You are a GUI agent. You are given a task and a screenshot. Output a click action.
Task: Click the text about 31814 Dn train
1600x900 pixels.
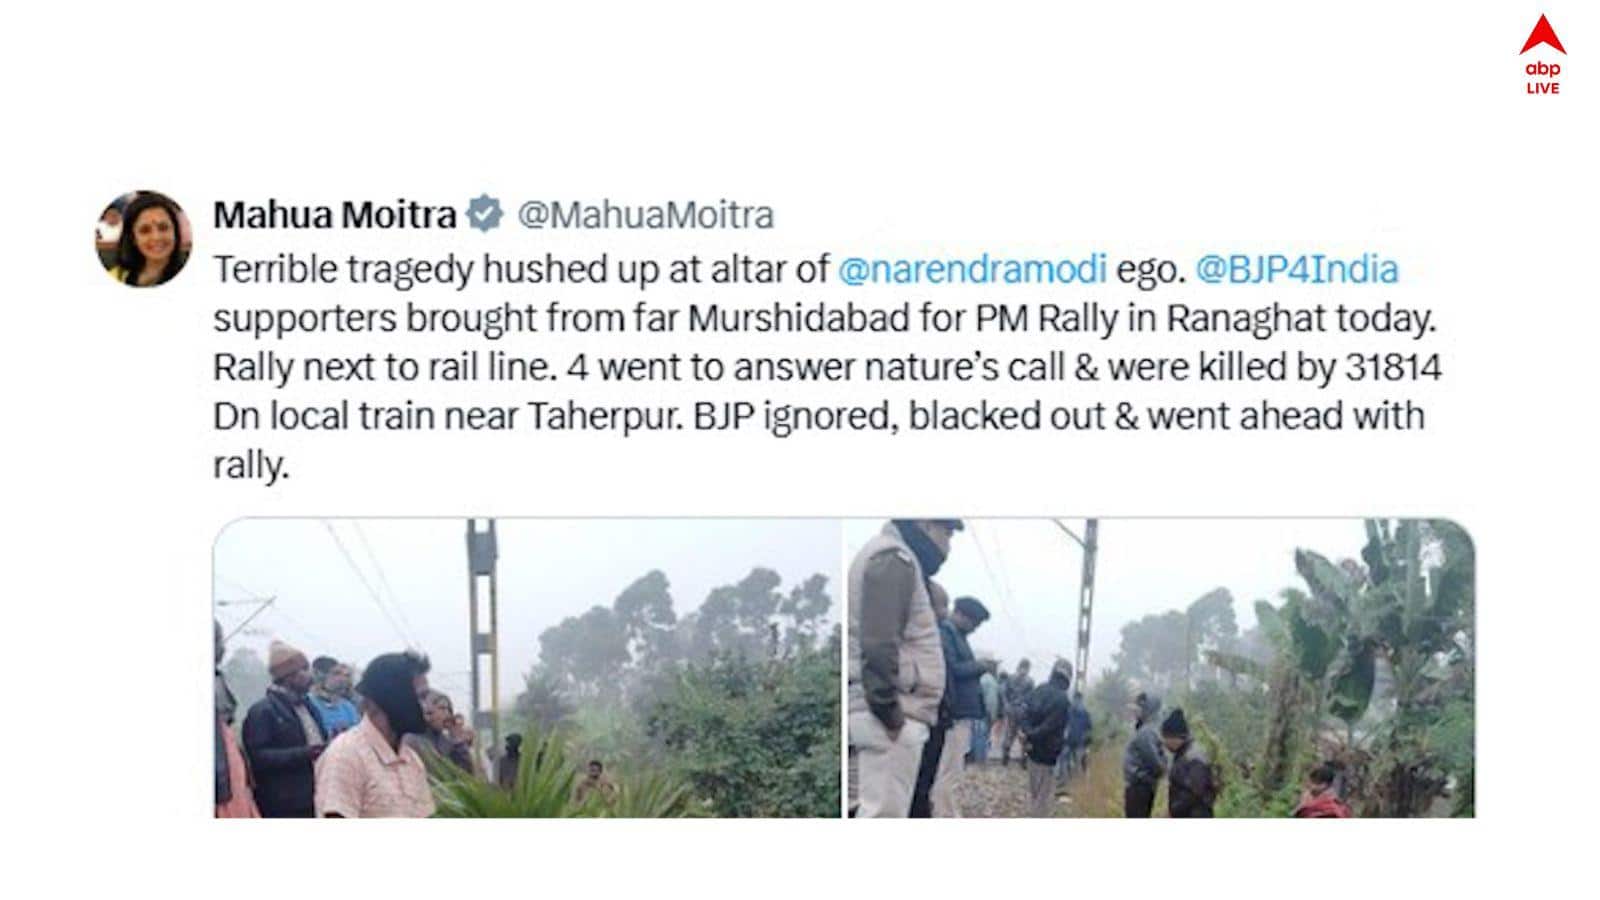pyautogui.click(x=827, y=367)
